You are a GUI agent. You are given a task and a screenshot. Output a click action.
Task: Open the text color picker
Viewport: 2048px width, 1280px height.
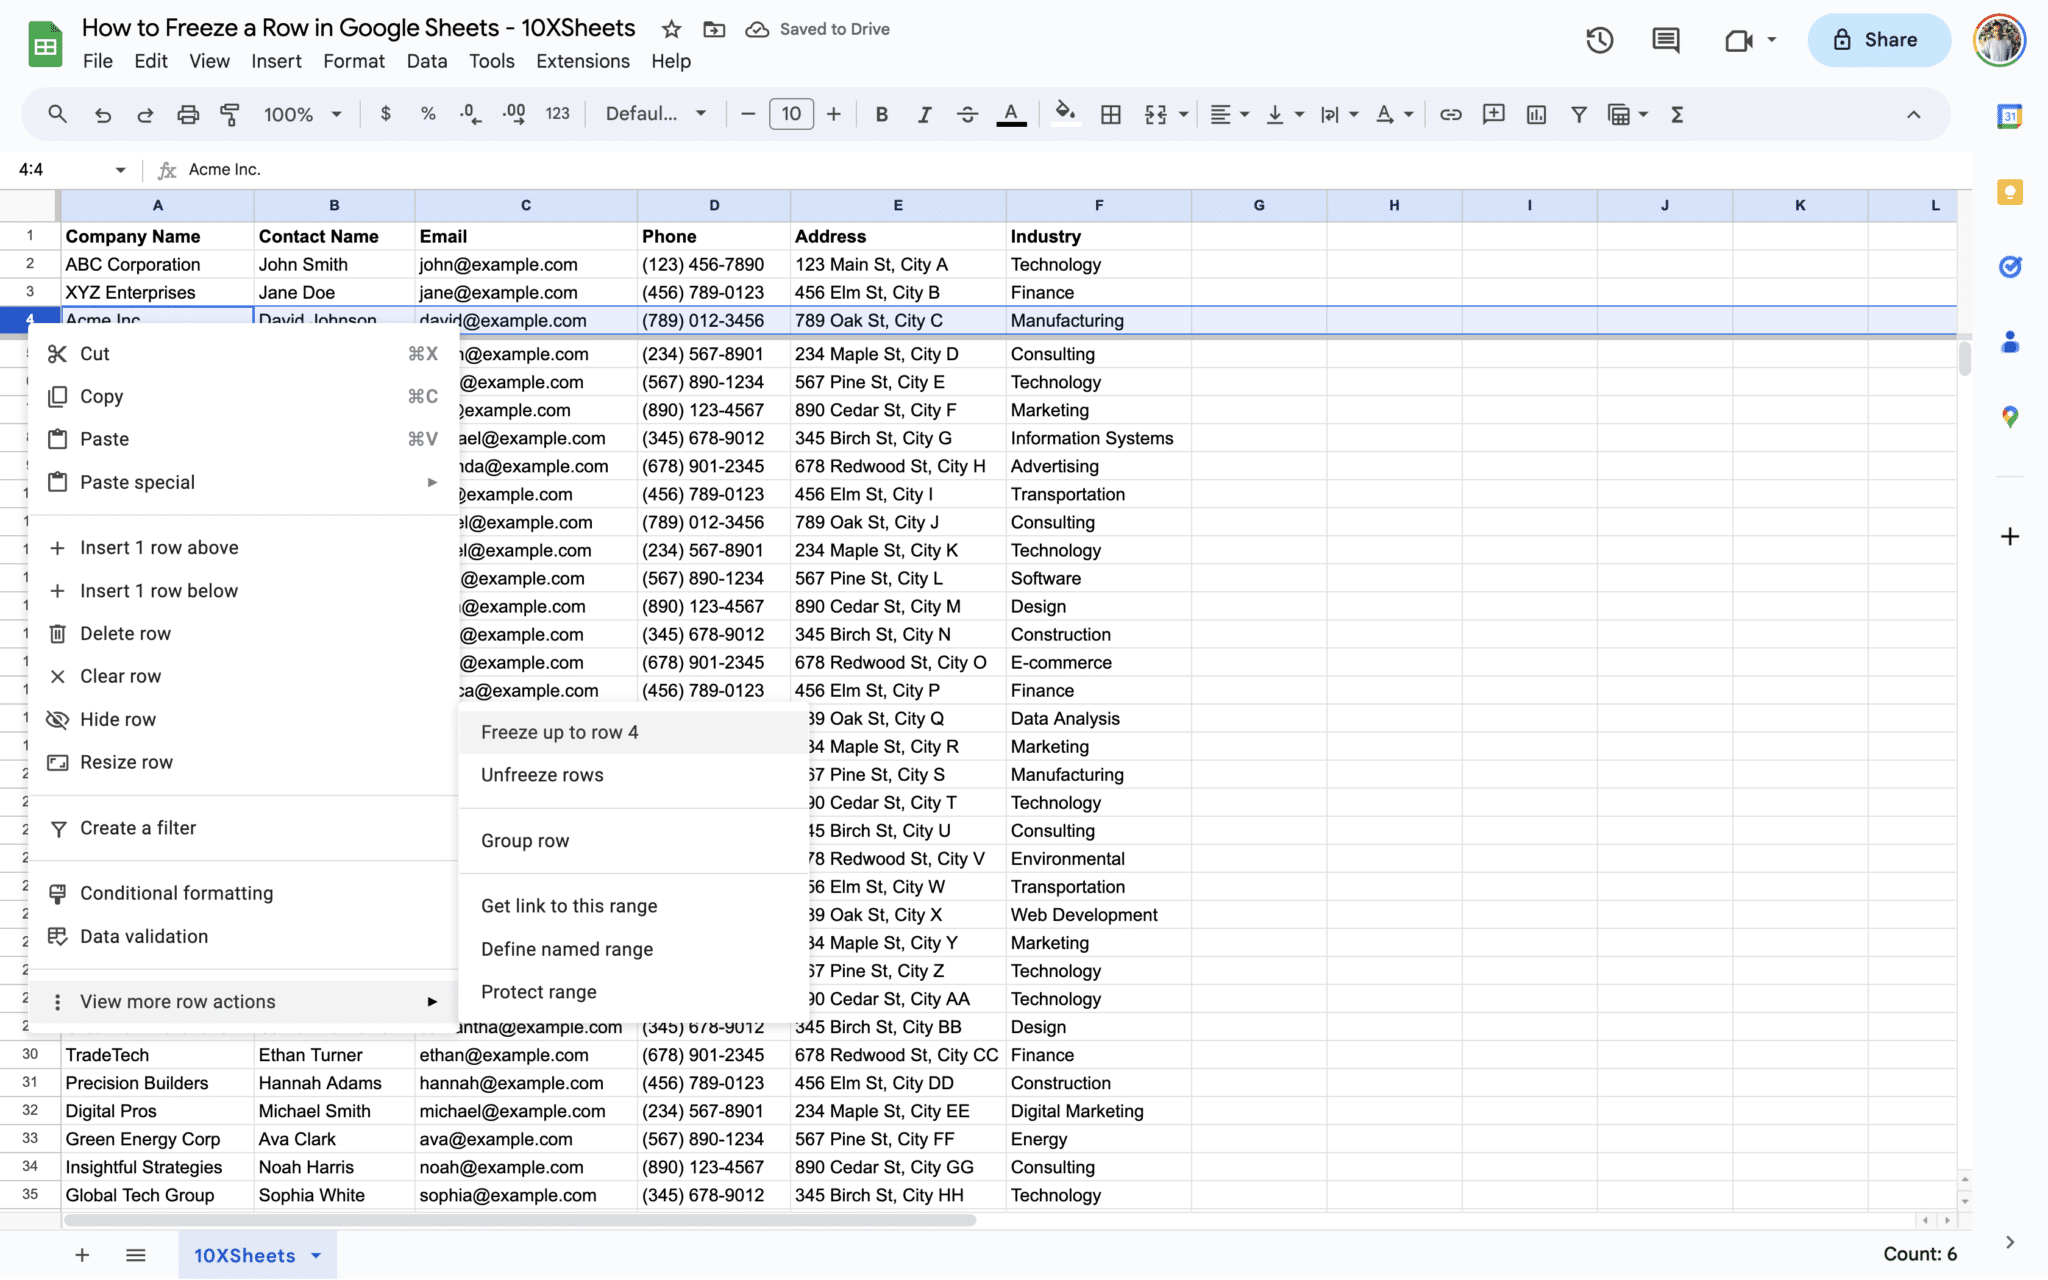pos(1011,114)
